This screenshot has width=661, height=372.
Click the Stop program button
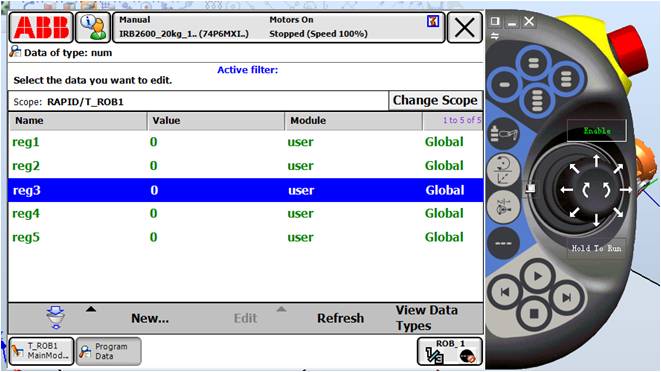(x=534, y=314)
